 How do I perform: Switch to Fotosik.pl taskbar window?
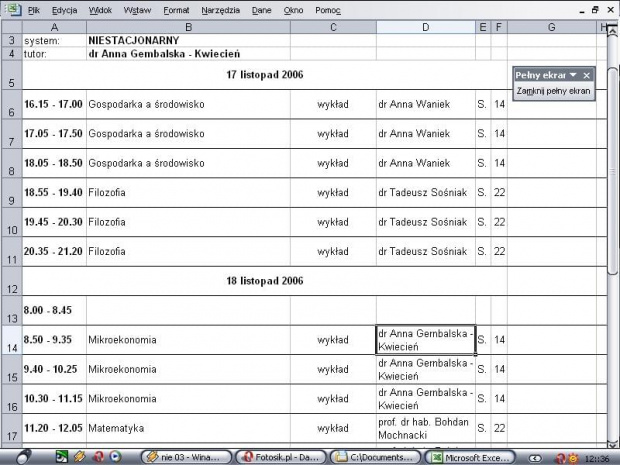point(281,457)
